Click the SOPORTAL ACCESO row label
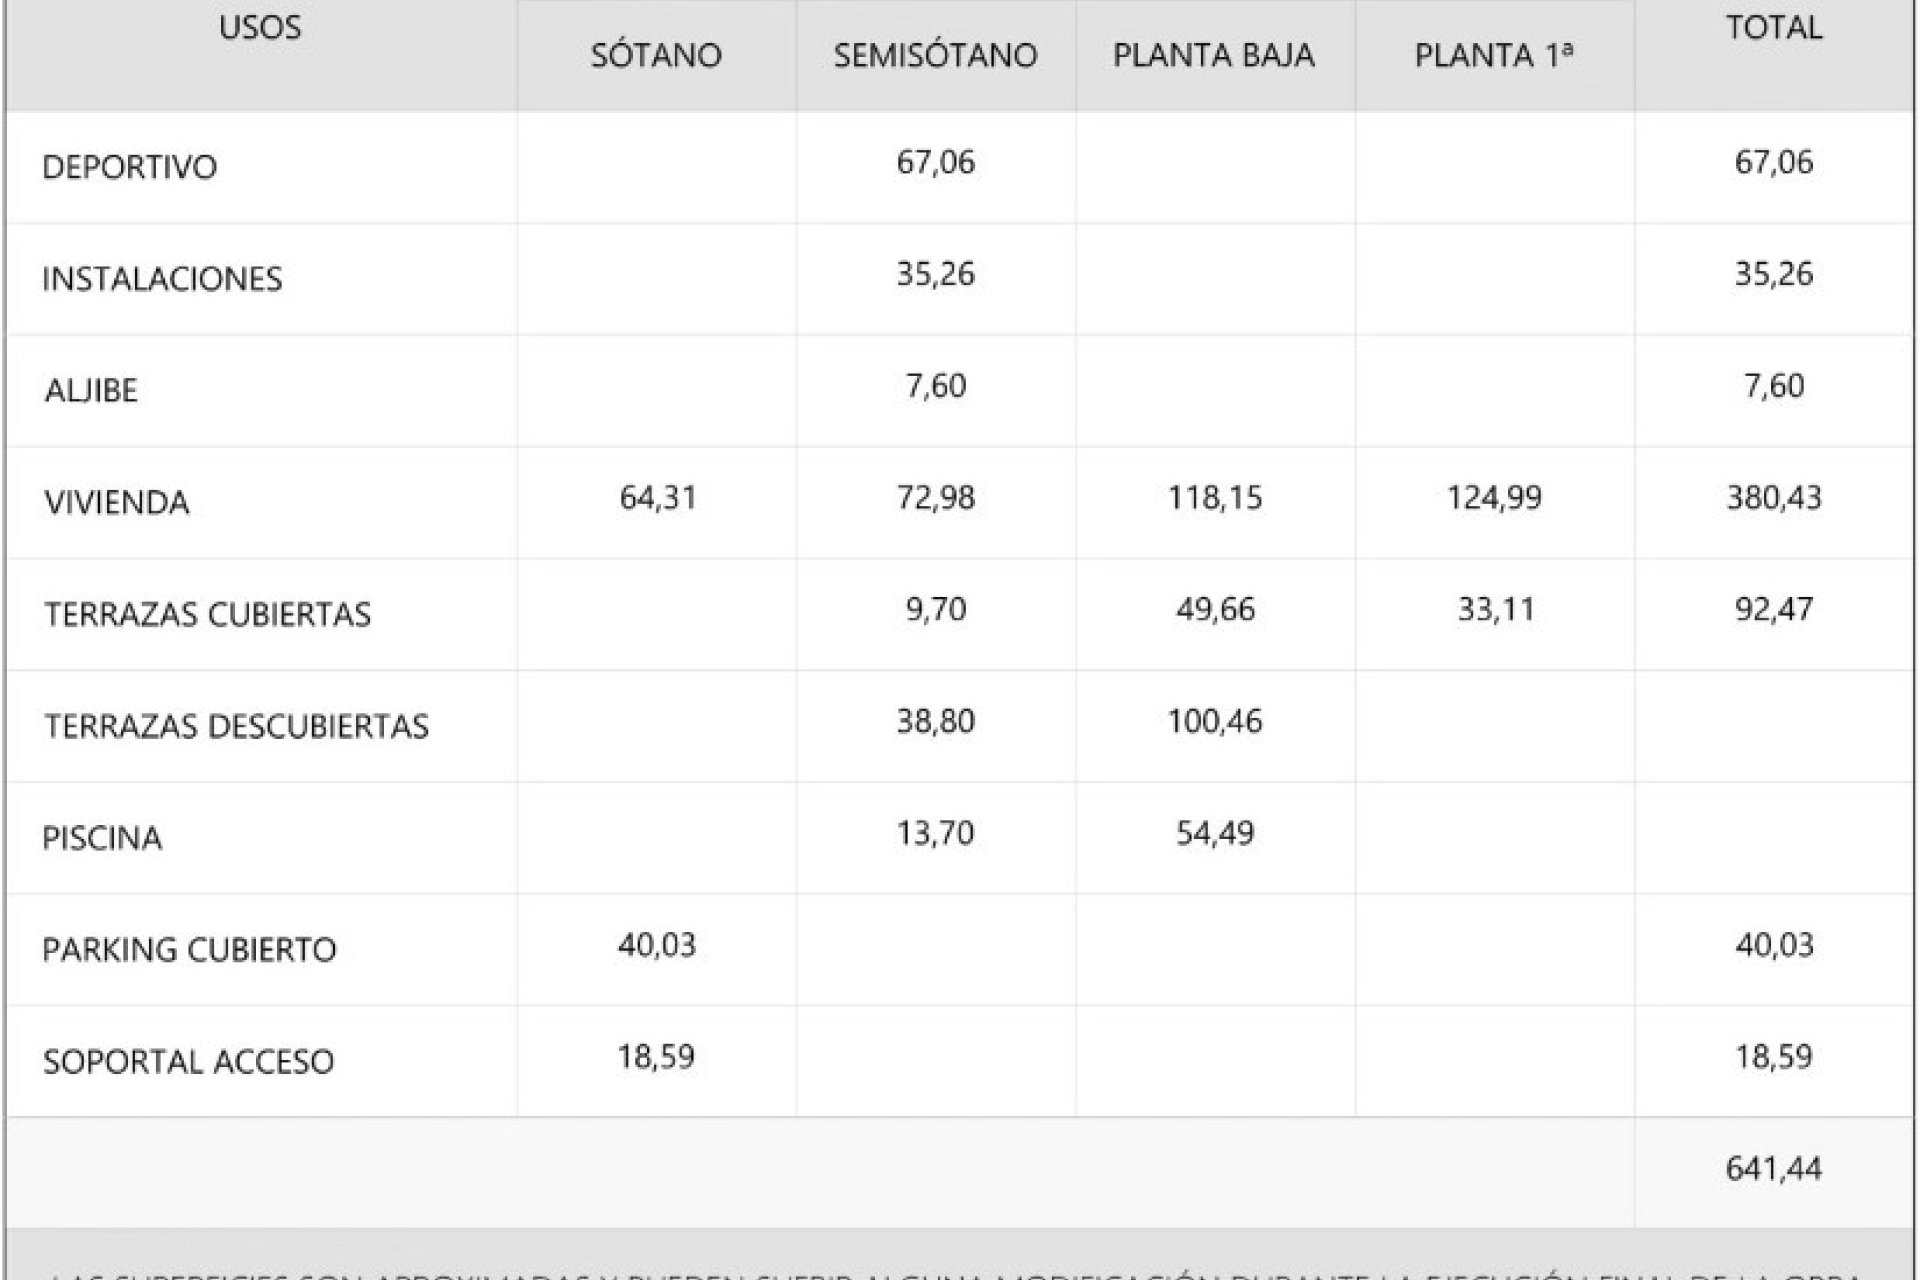This screenshot has width=1920, height=1280. pos(188,1062)
